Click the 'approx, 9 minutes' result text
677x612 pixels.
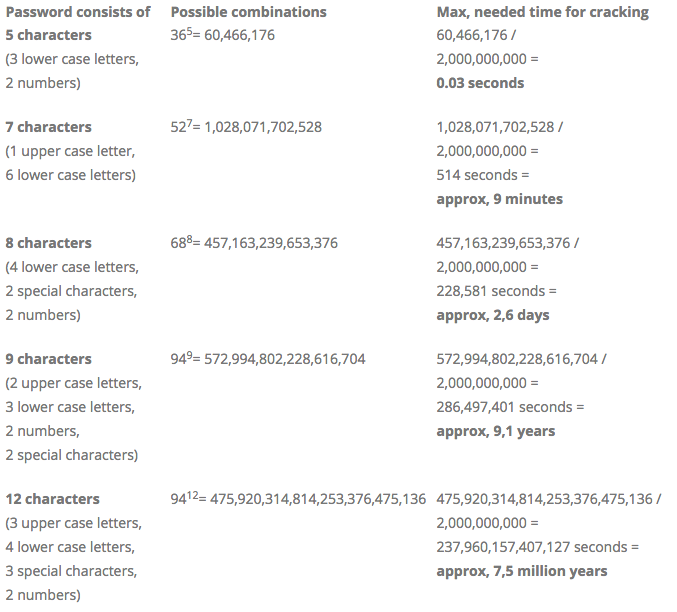pyautogui.click(x=500, y=199)
